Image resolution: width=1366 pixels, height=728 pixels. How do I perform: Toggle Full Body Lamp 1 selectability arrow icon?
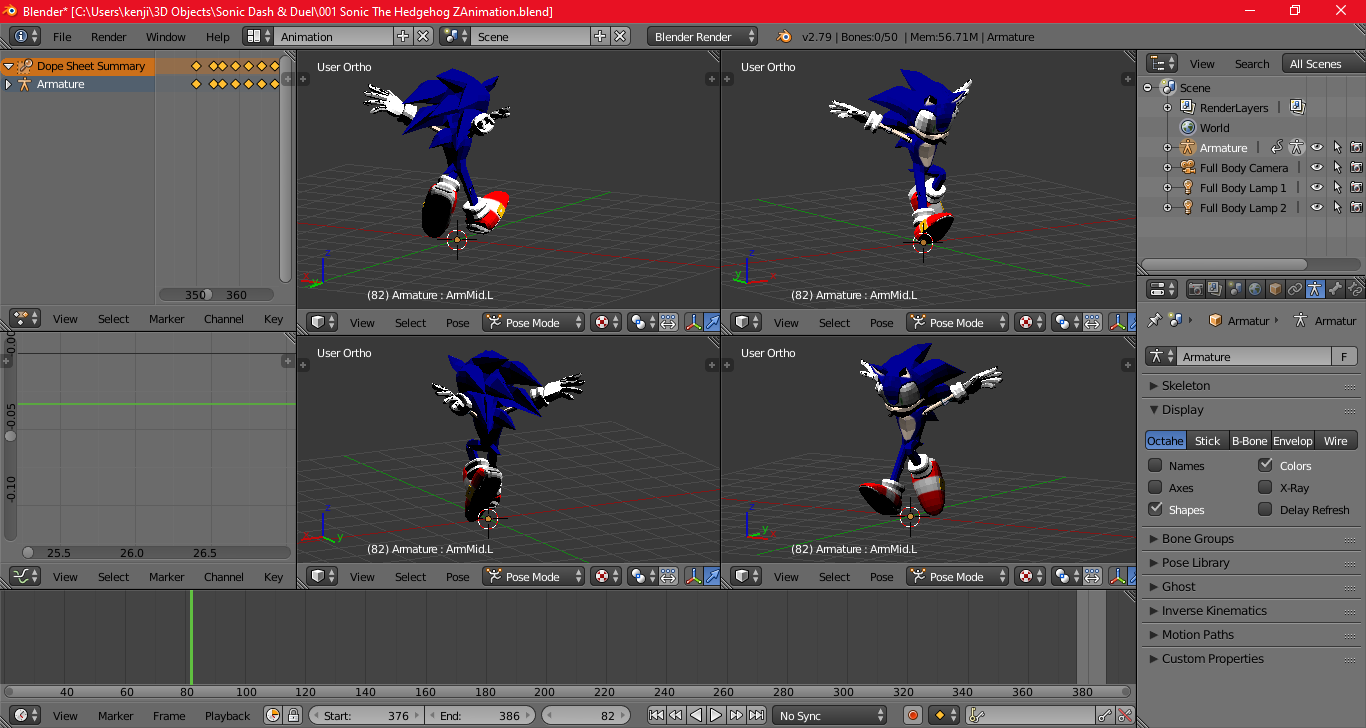[x=1337, y=188]
